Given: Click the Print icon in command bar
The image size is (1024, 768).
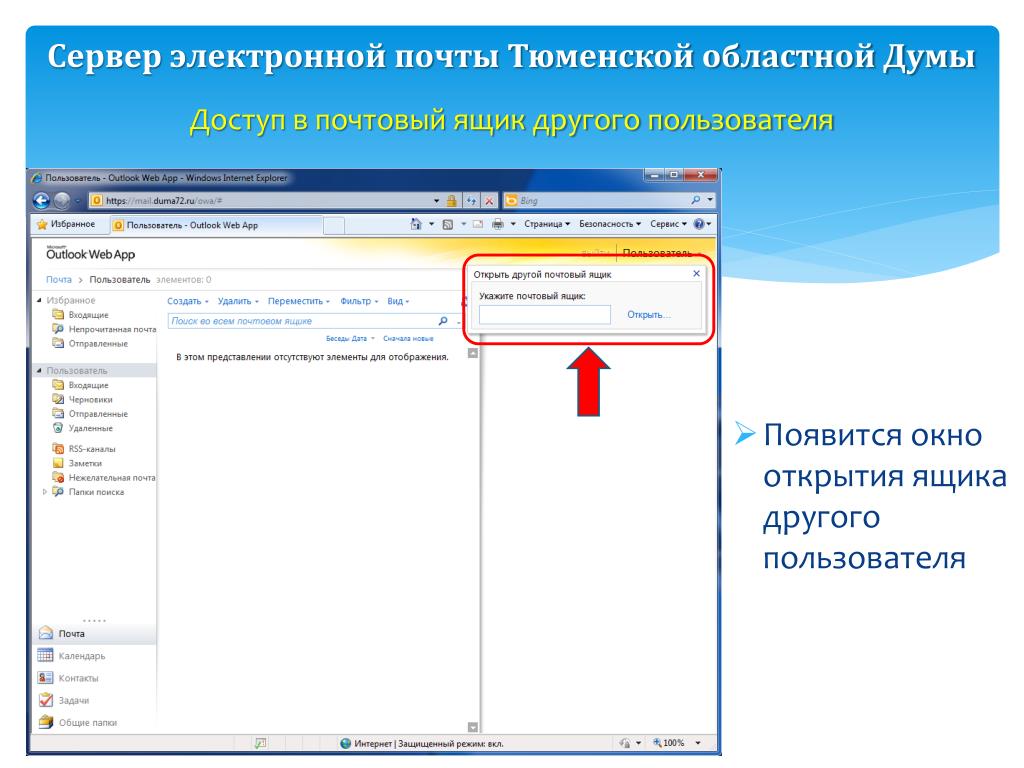Looking at the screenshot, I should point(498,224).
